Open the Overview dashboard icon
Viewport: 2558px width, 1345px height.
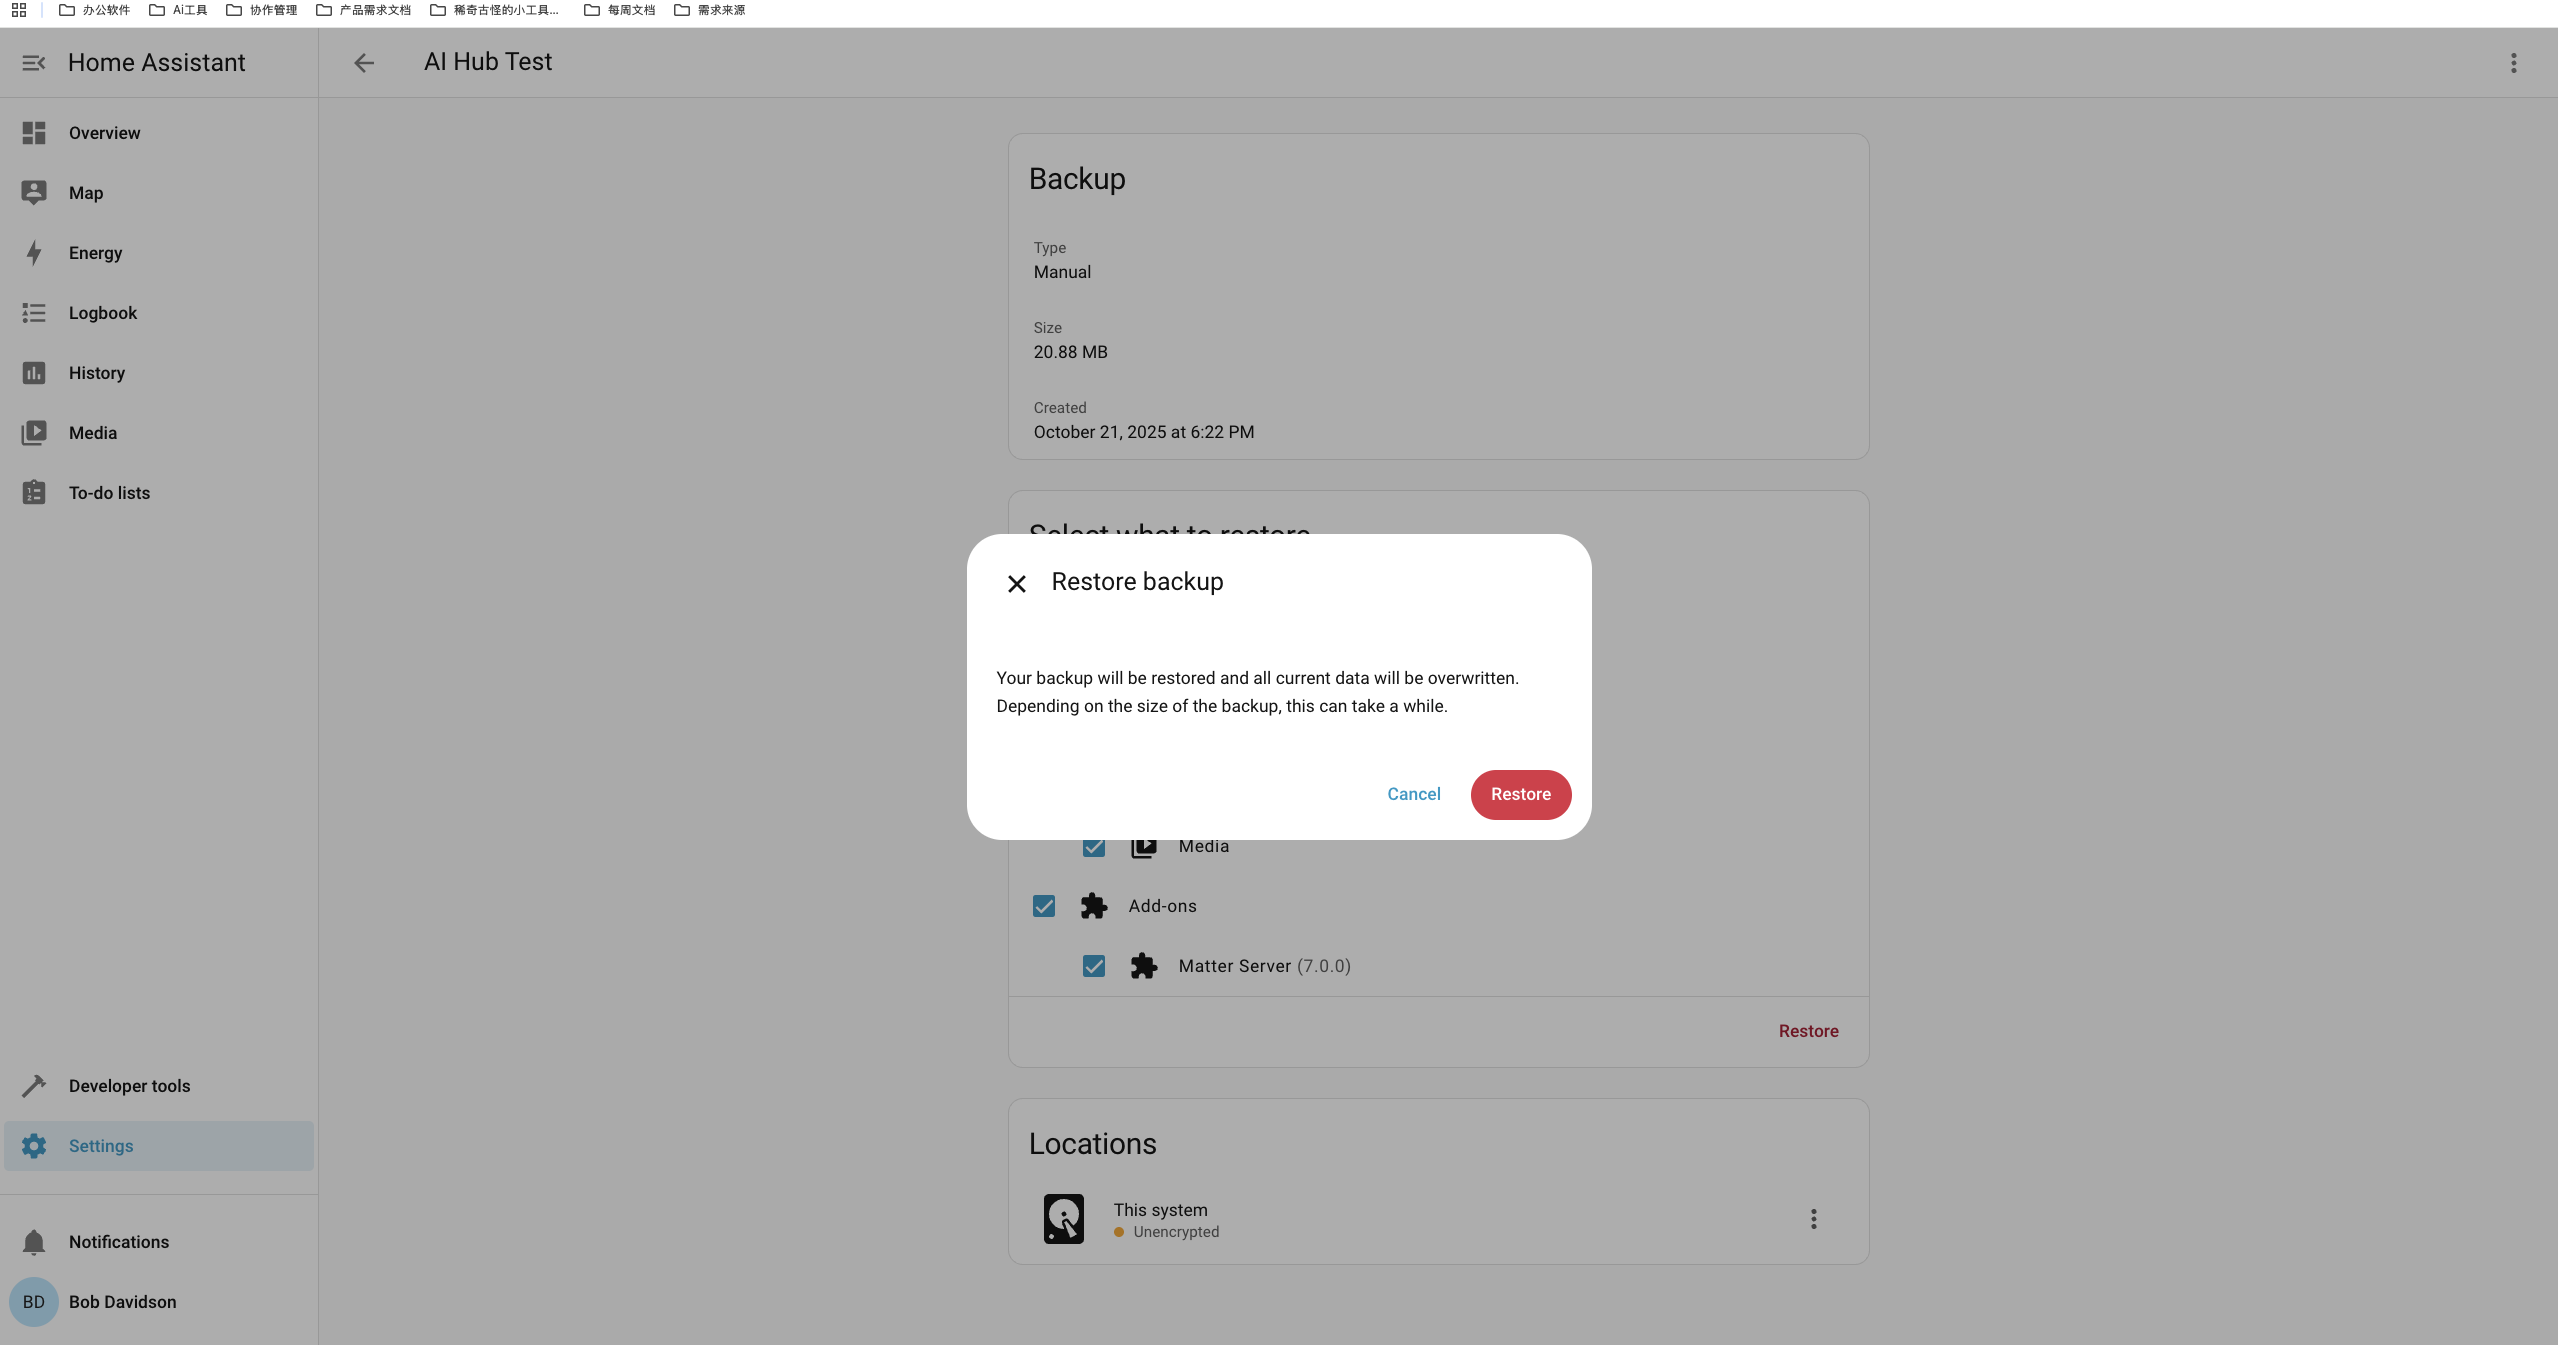tap(34, 133)
